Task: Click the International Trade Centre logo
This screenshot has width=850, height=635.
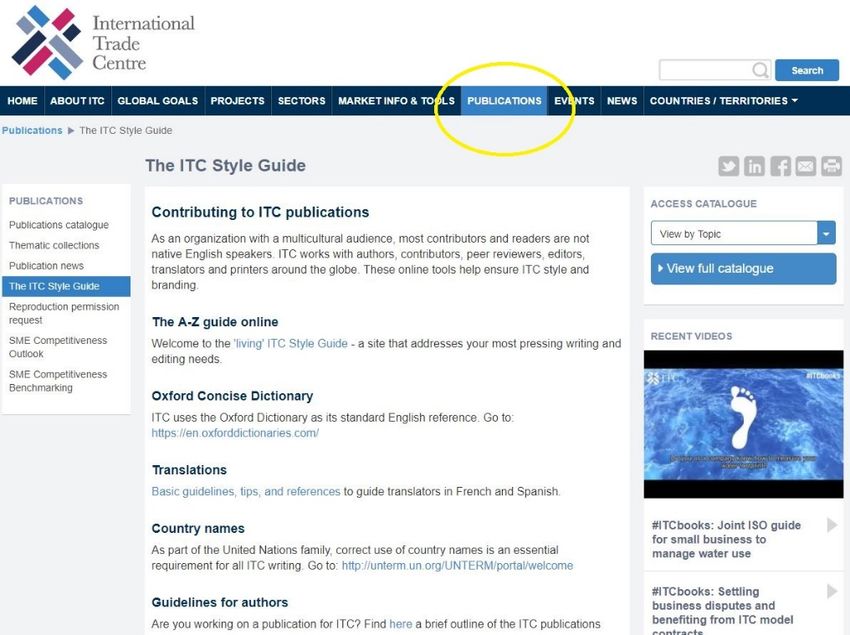Action: pyautogui.click(x=103, y=43)
